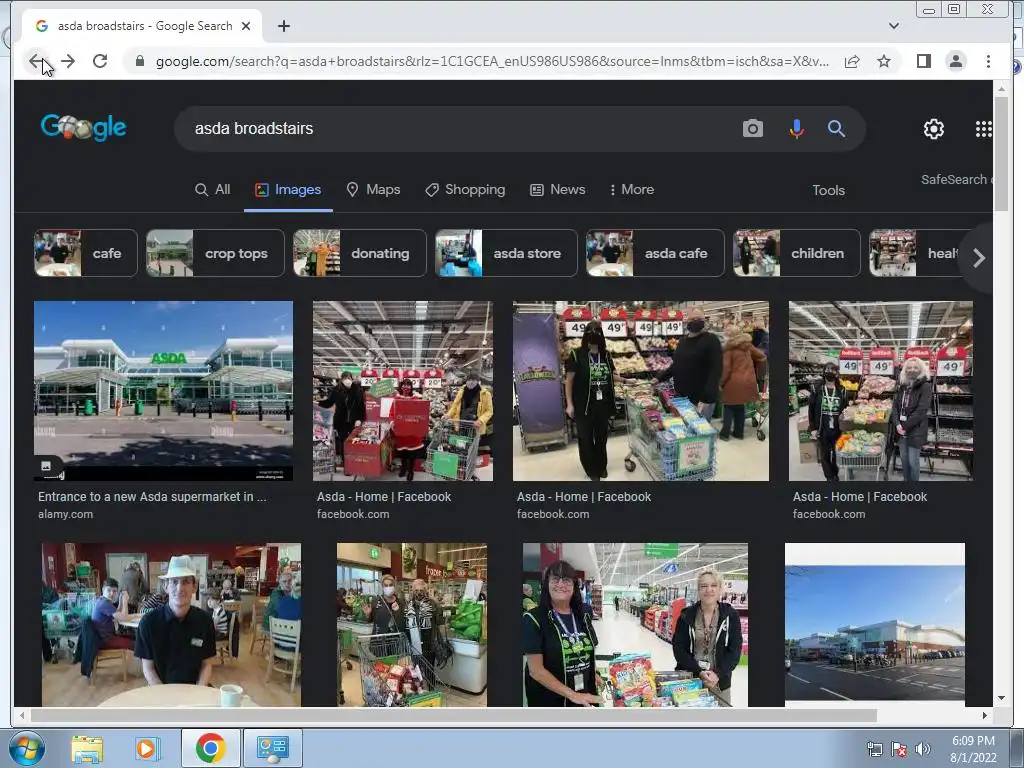Share this page from the address bar

[852, 61]
